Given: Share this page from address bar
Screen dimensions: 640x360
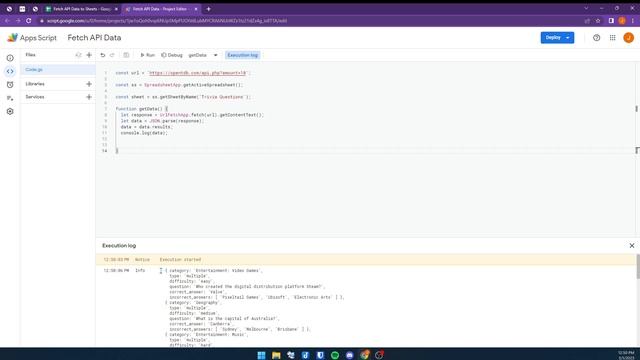Looking at the screenshot, I should click(x=587, y=21).
